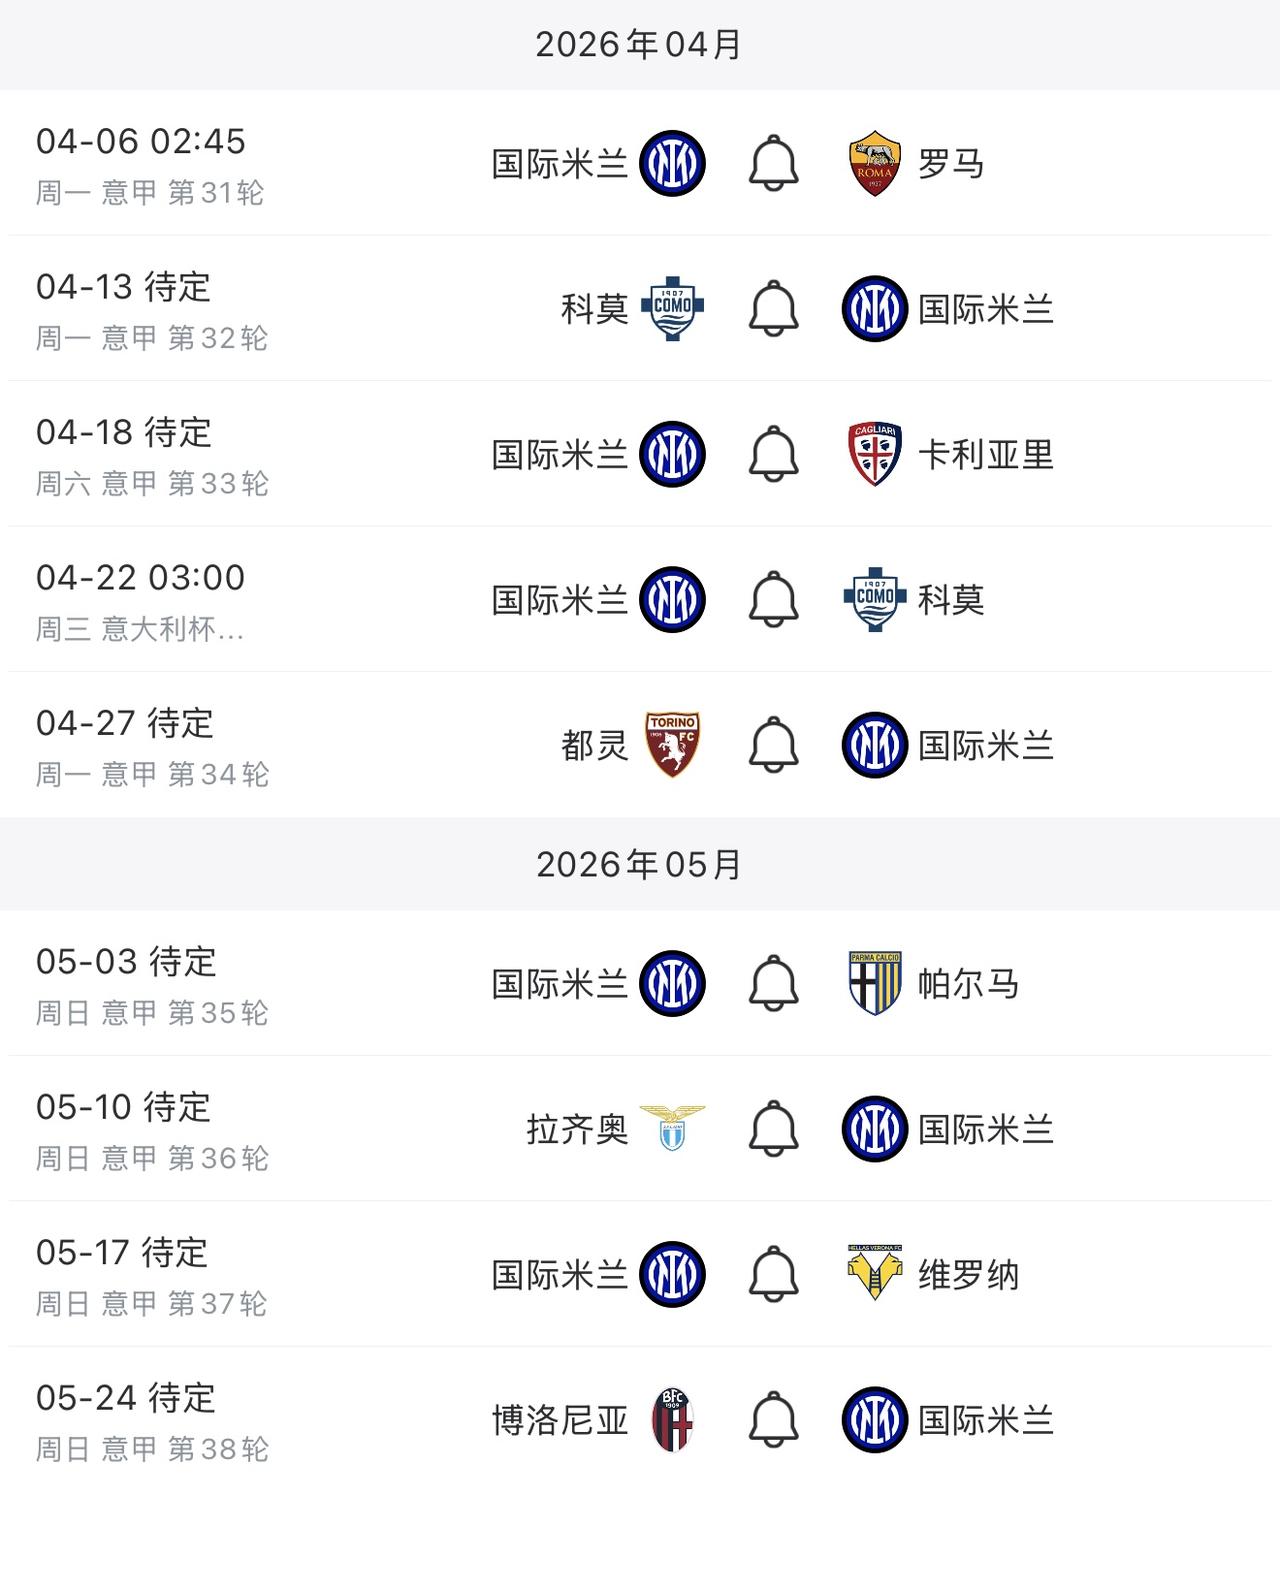Open team page for 博洛尼亚
Image resolution: width=1280 pixels, height=1591 pixels.
click(560, 1420)
